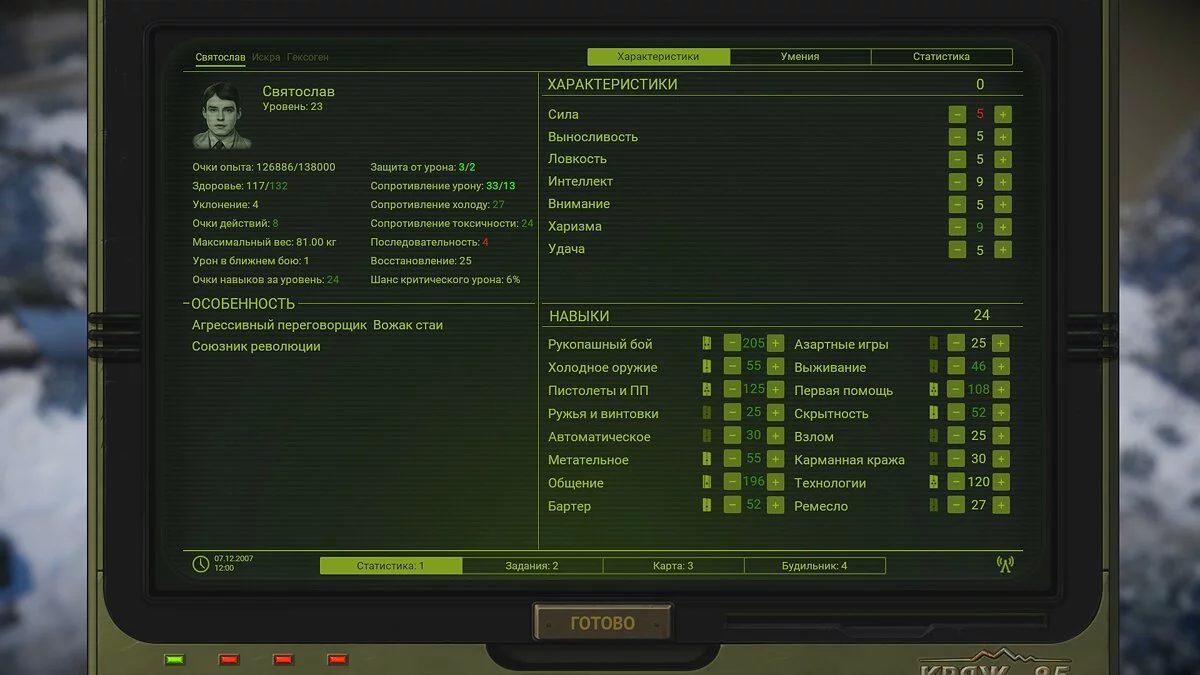Click the green indicator light
This screenshot has width=1200, height=675.
coord(175,659)
